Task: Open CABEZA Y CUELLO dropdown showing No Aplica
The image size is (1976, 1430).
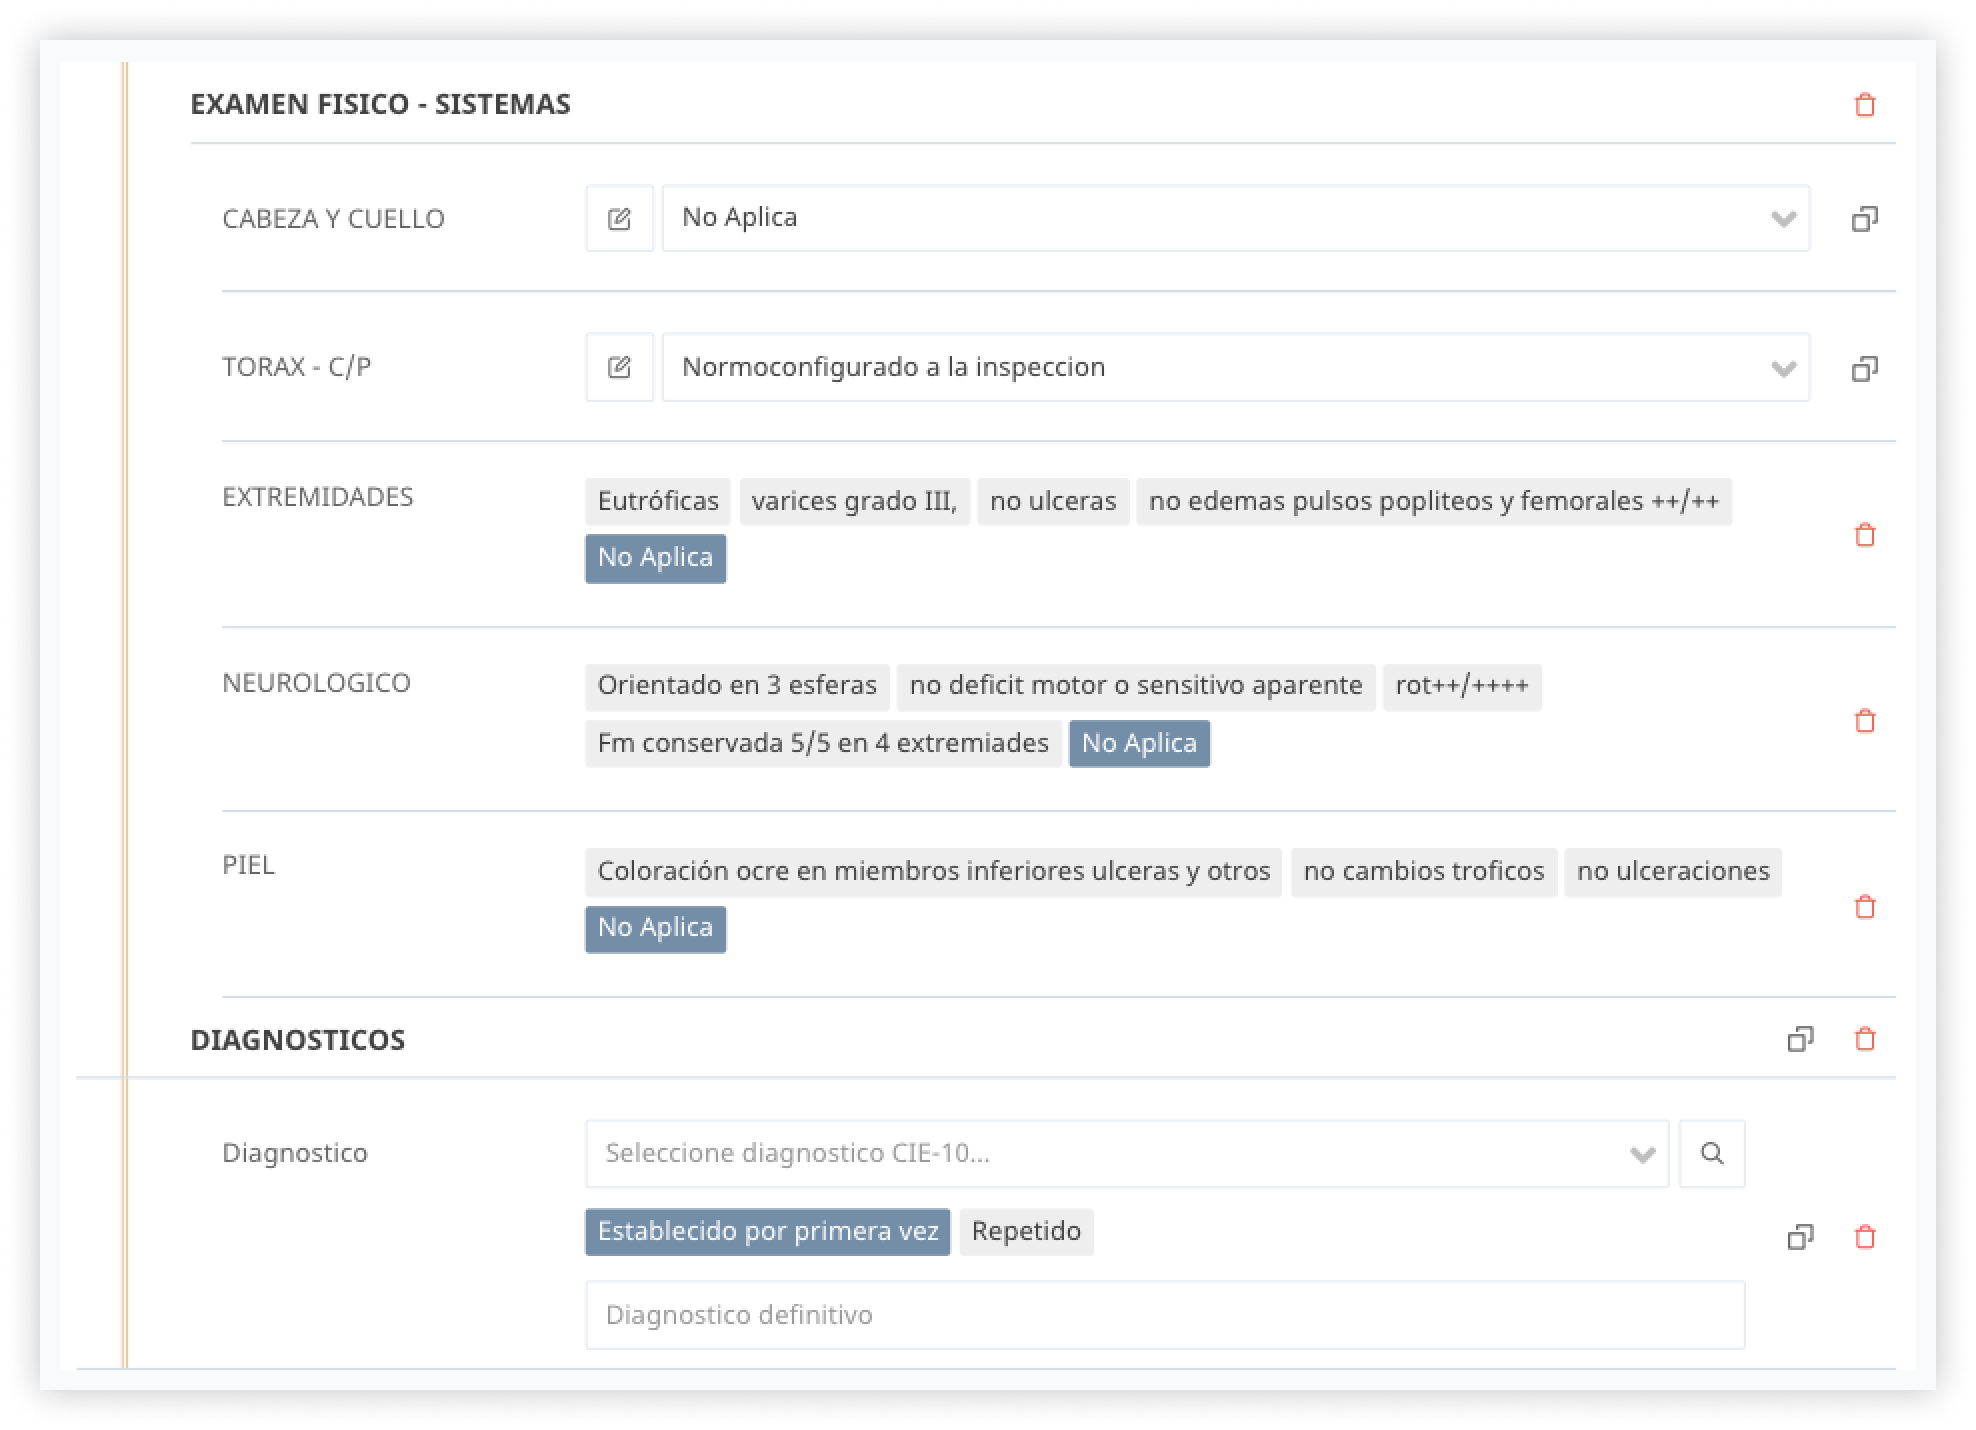Action: coord(1235,218)
